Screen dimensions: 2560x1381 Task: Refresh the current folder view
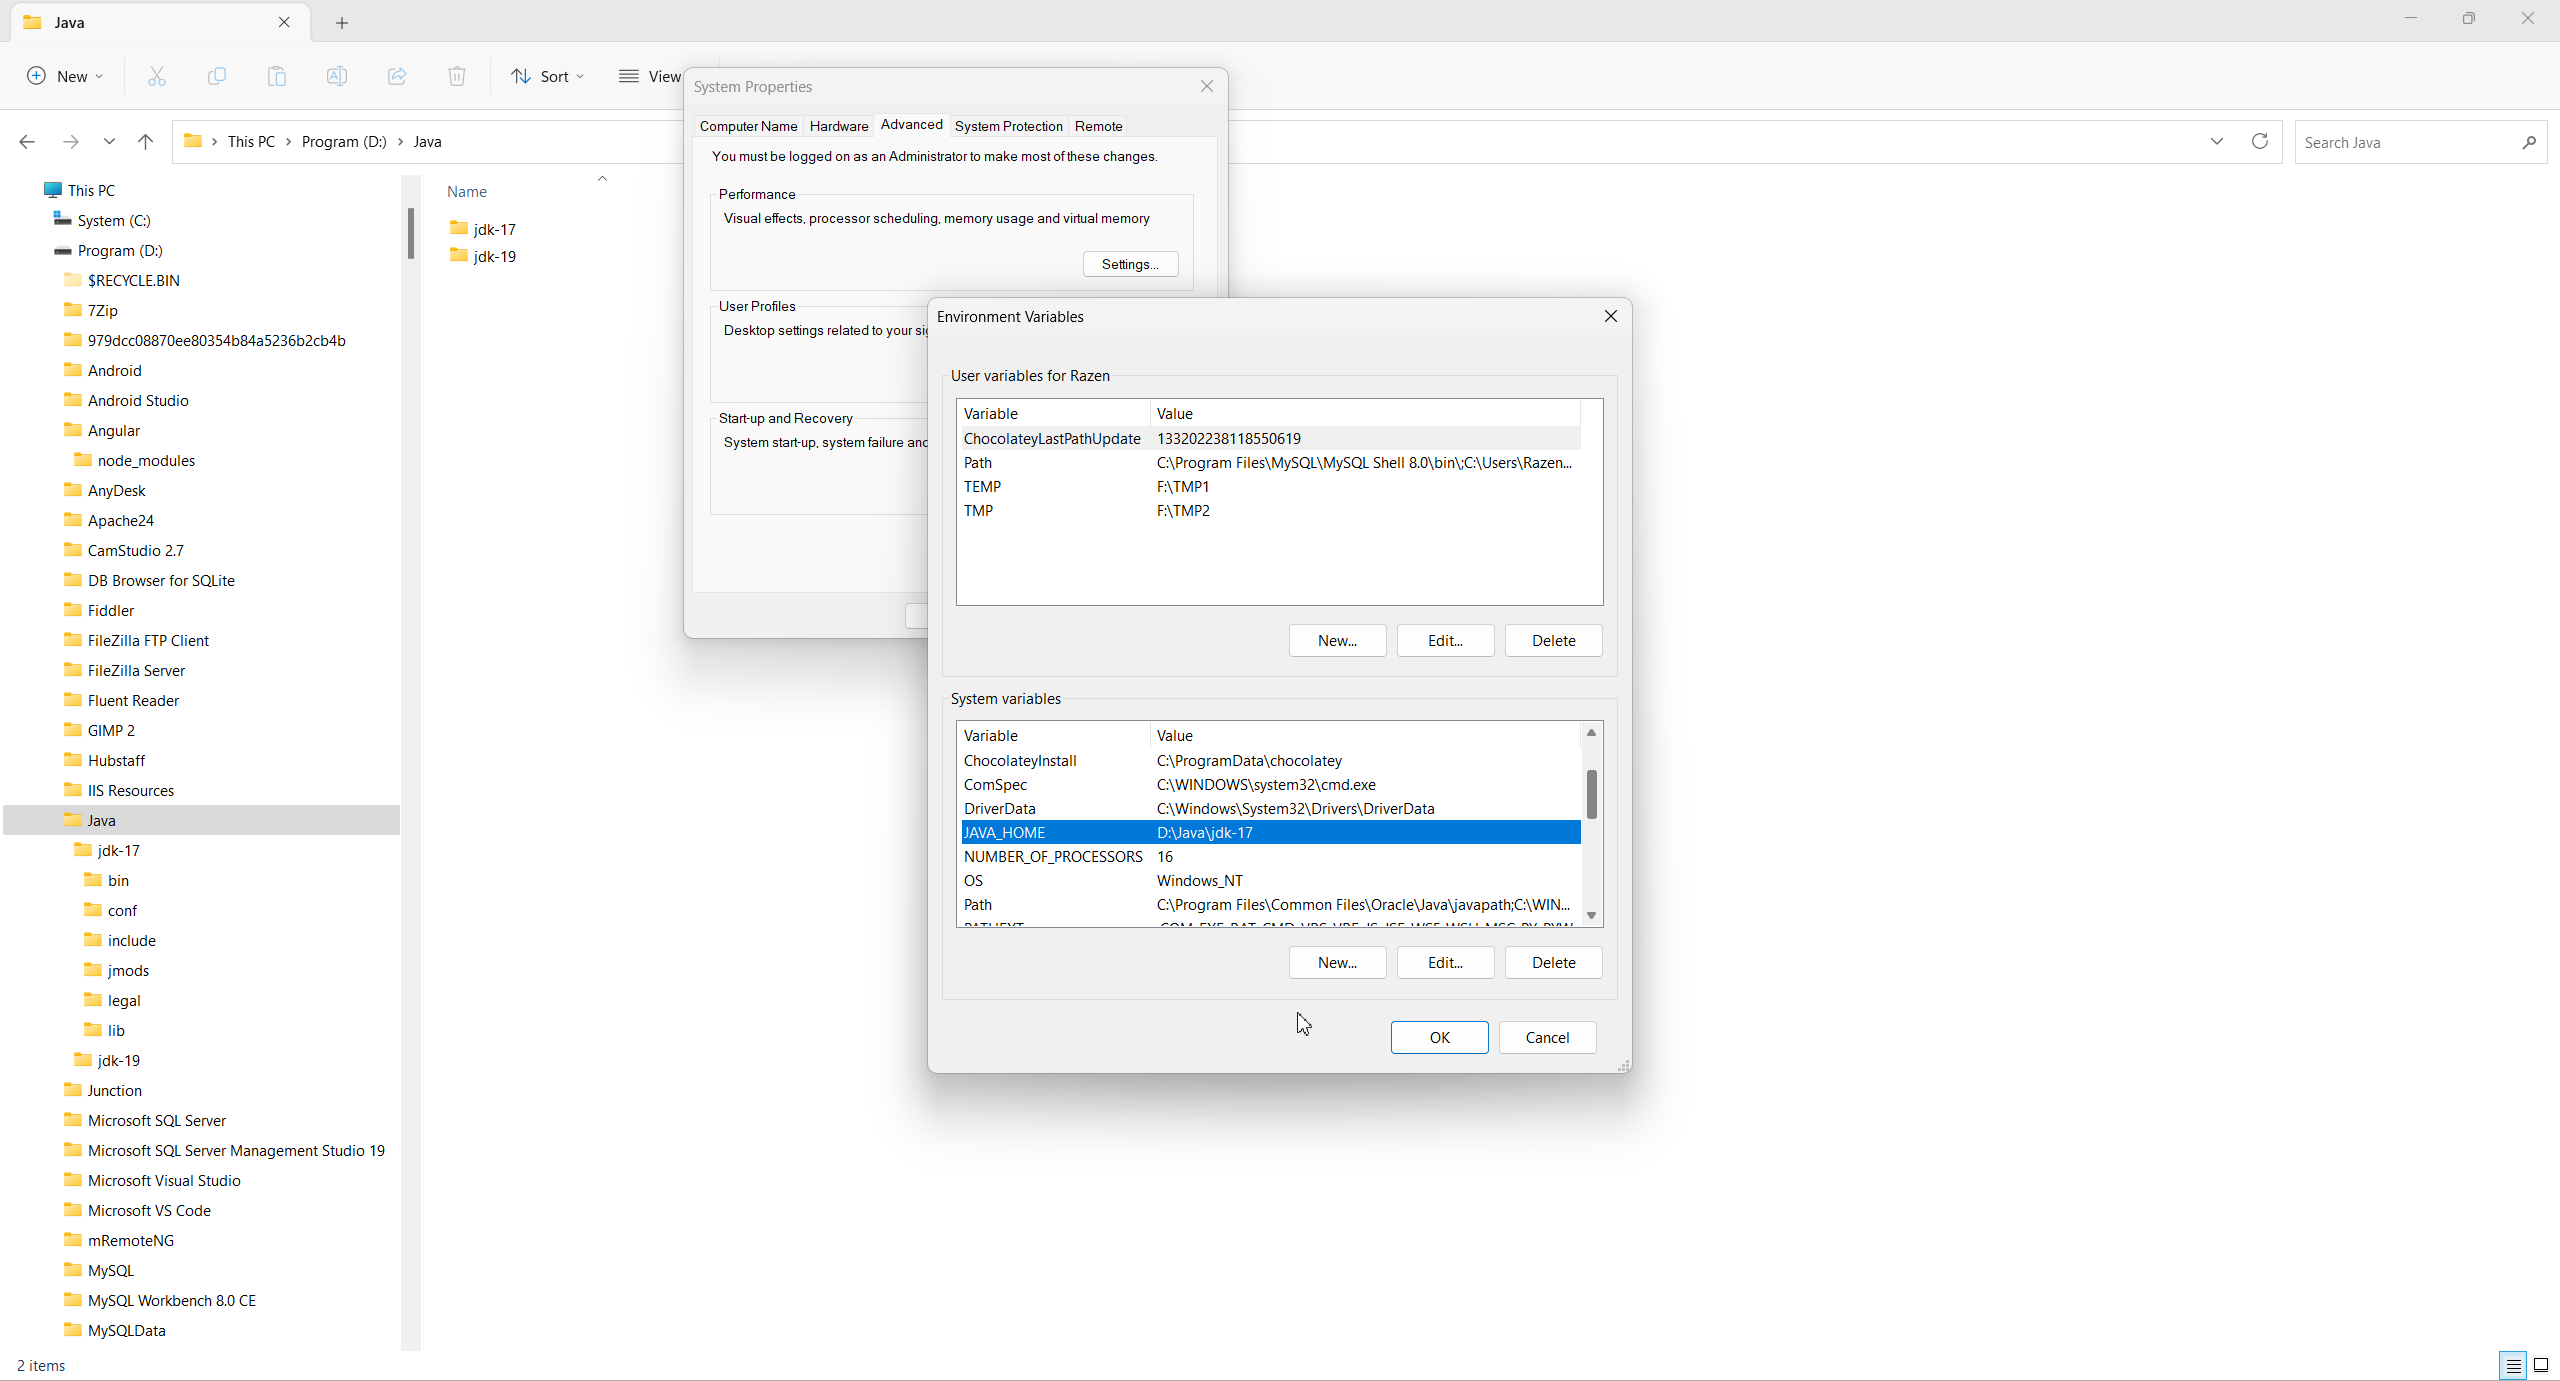click(x=2259, y=142)
